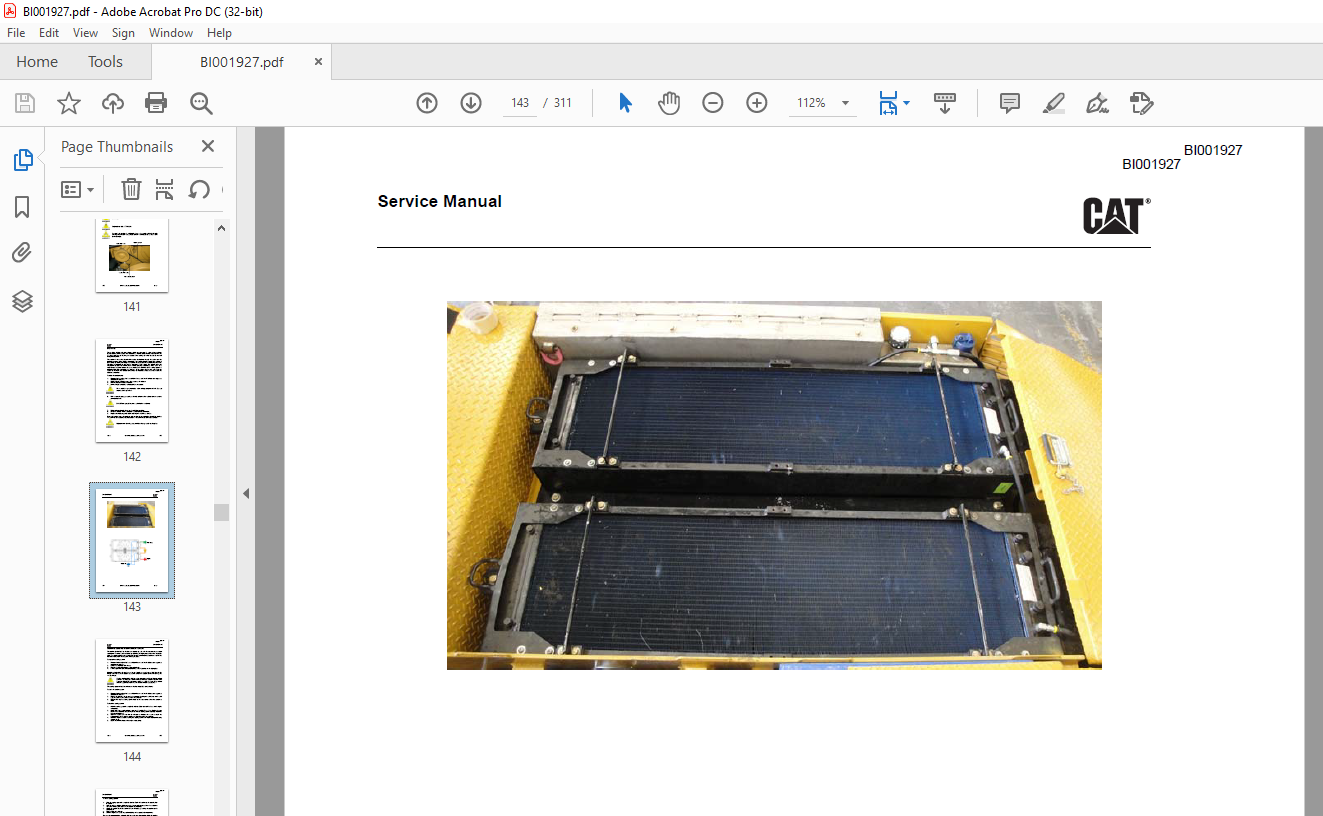Image resolution: width=1323 pixels, height=816 pixels.
Task: Activate the Hand pan tool
Action: point(669,103)
